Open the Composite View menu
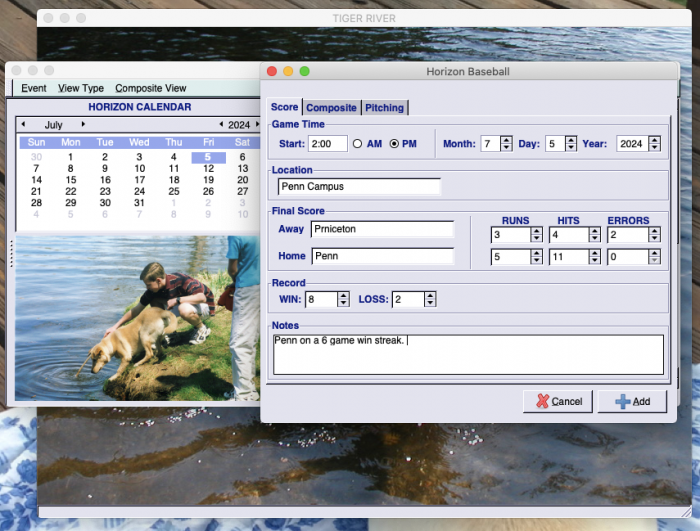Screen dimensions: 700x531 click(151, 88)
